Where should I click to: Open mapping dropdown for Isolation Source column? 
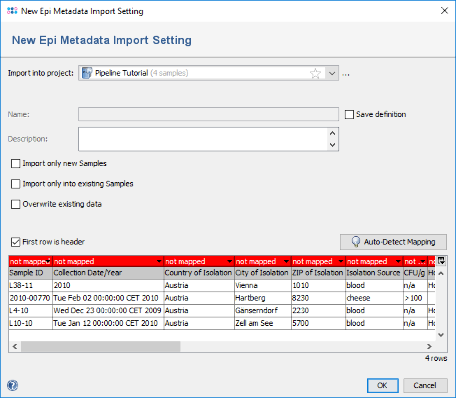pyautogui.click(x=398, y=261)
